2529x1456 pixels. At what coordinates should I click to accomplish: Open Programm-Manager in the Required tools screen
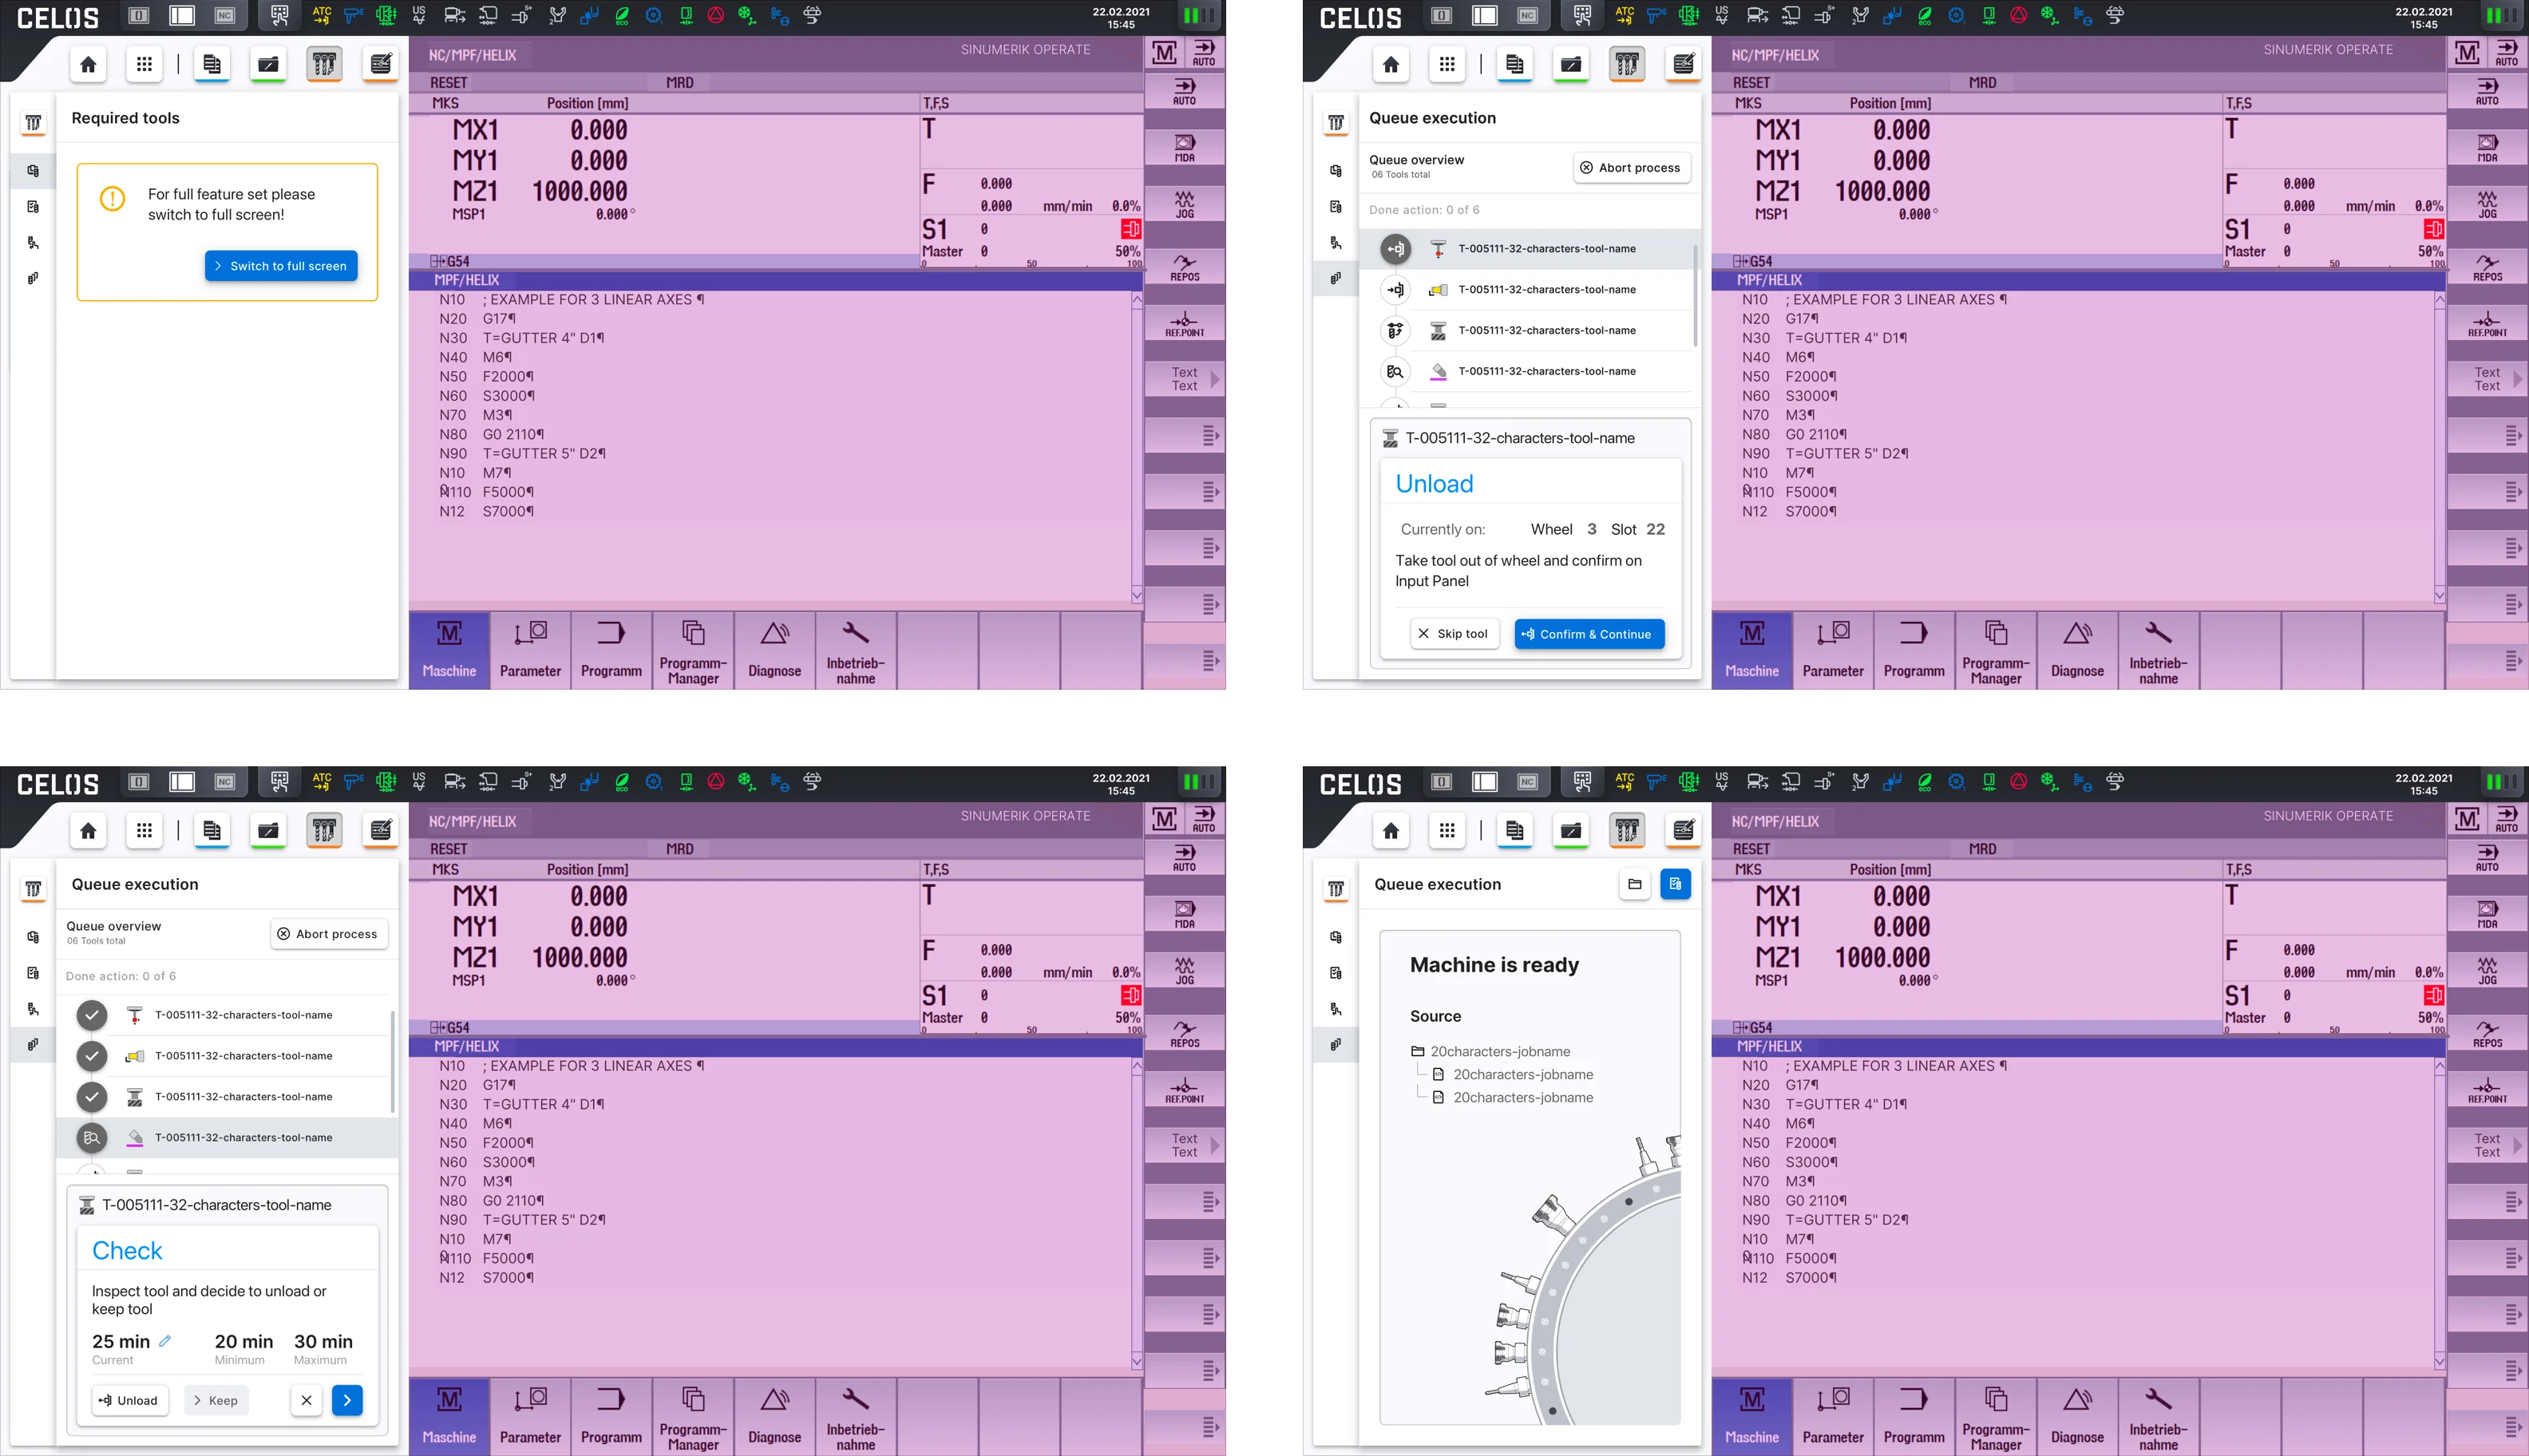click(693, 651)
